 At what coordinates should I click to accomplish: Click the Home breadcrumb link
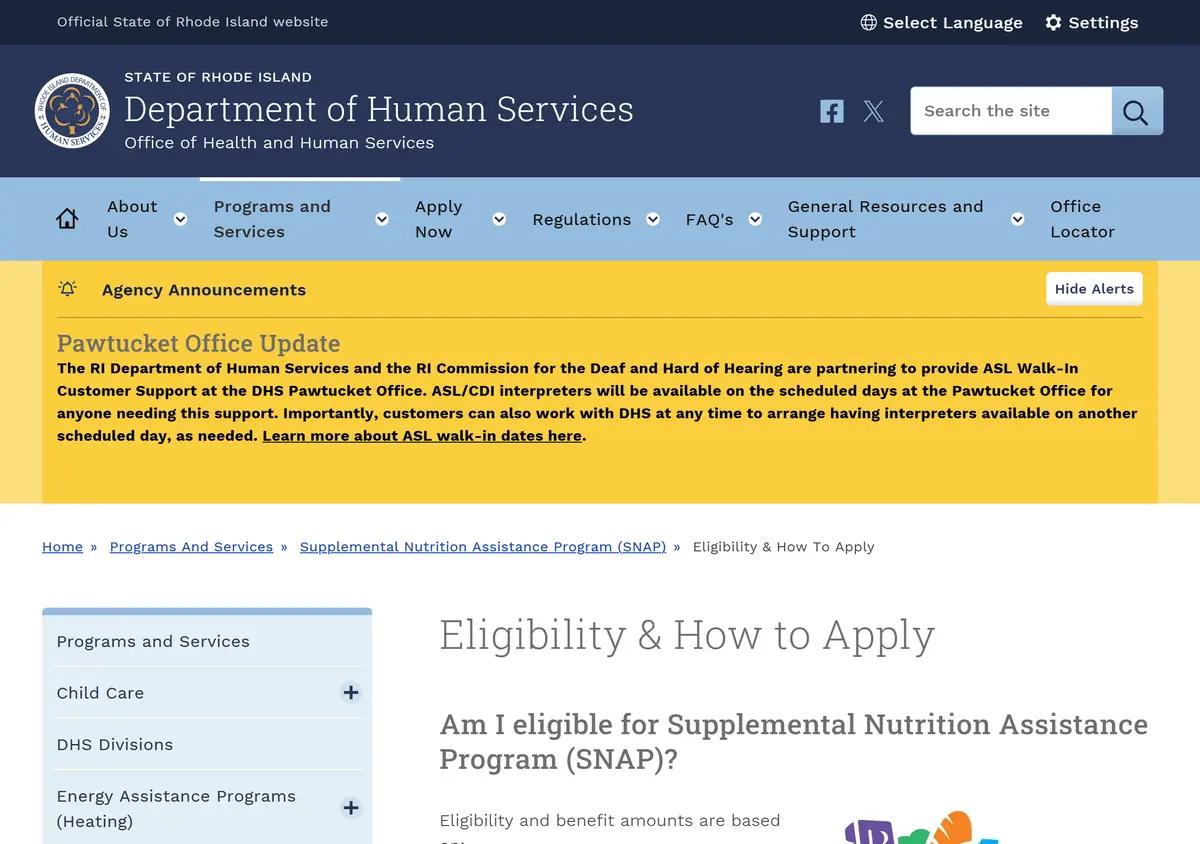click(x=62, y=547)
